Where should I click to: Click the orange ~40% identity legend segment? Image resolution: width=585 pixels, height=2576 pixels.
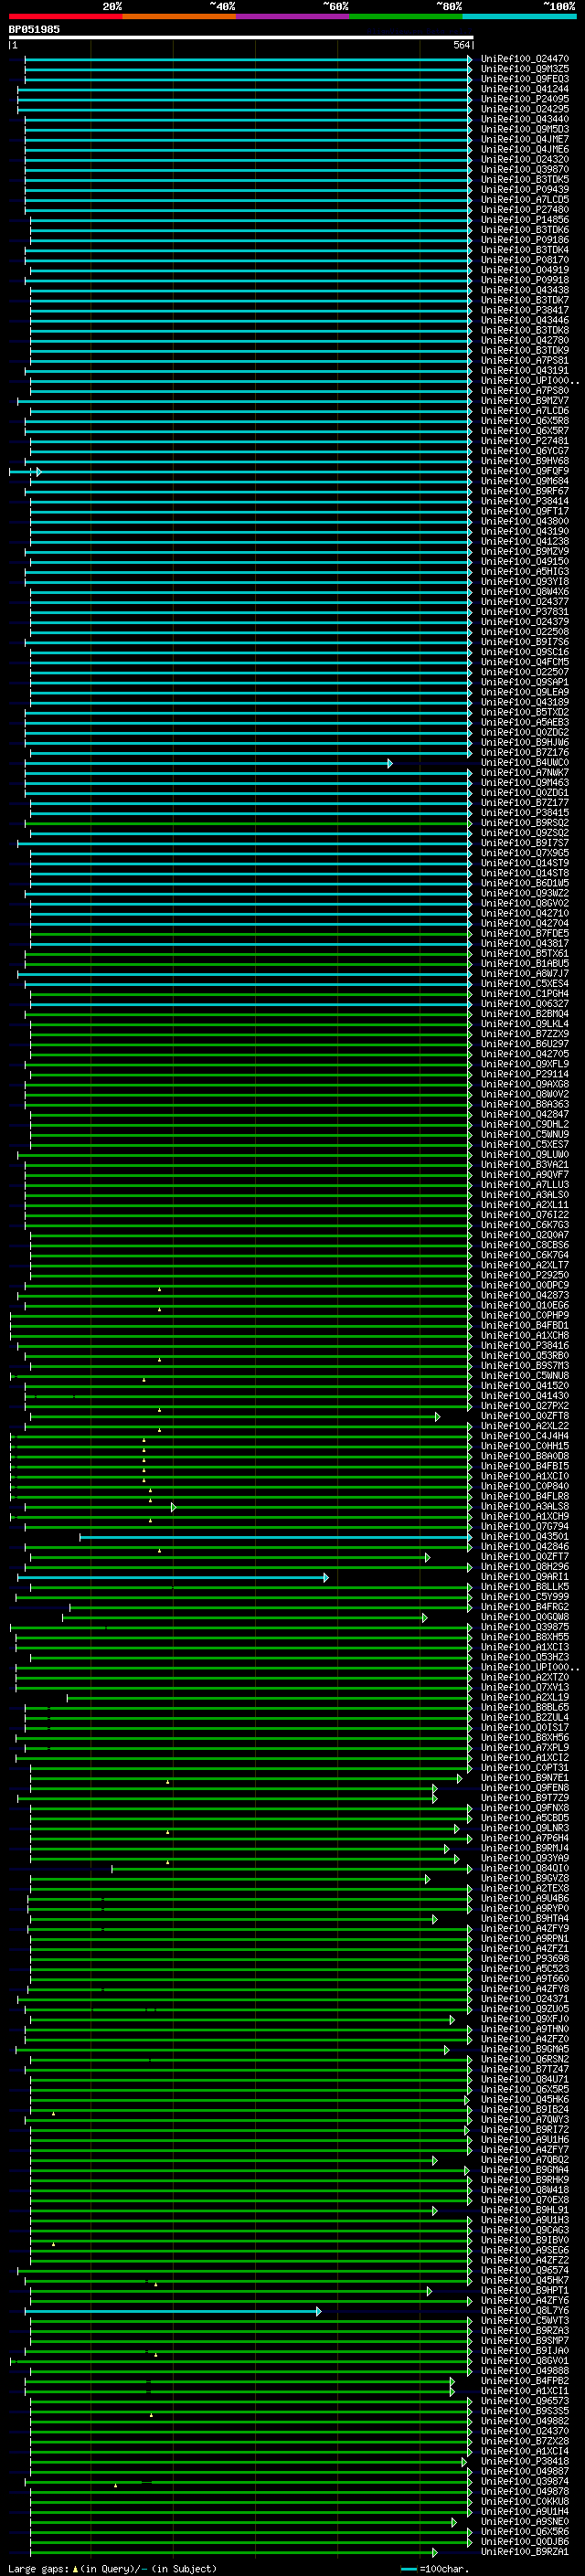tap(179, 16)
